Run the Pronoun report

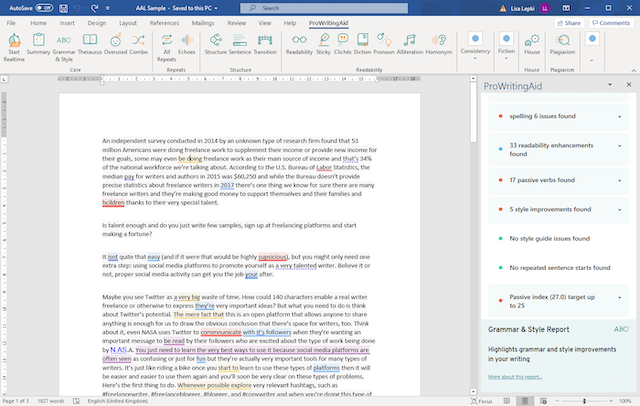click(x=384, y=44)
